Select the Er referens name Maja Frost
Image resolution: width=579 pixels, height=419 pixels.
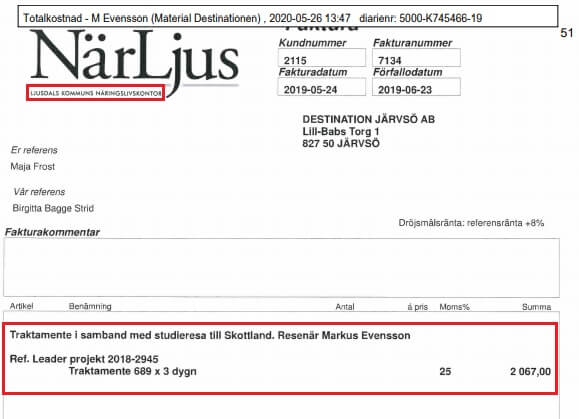click(x=32, y=166)
